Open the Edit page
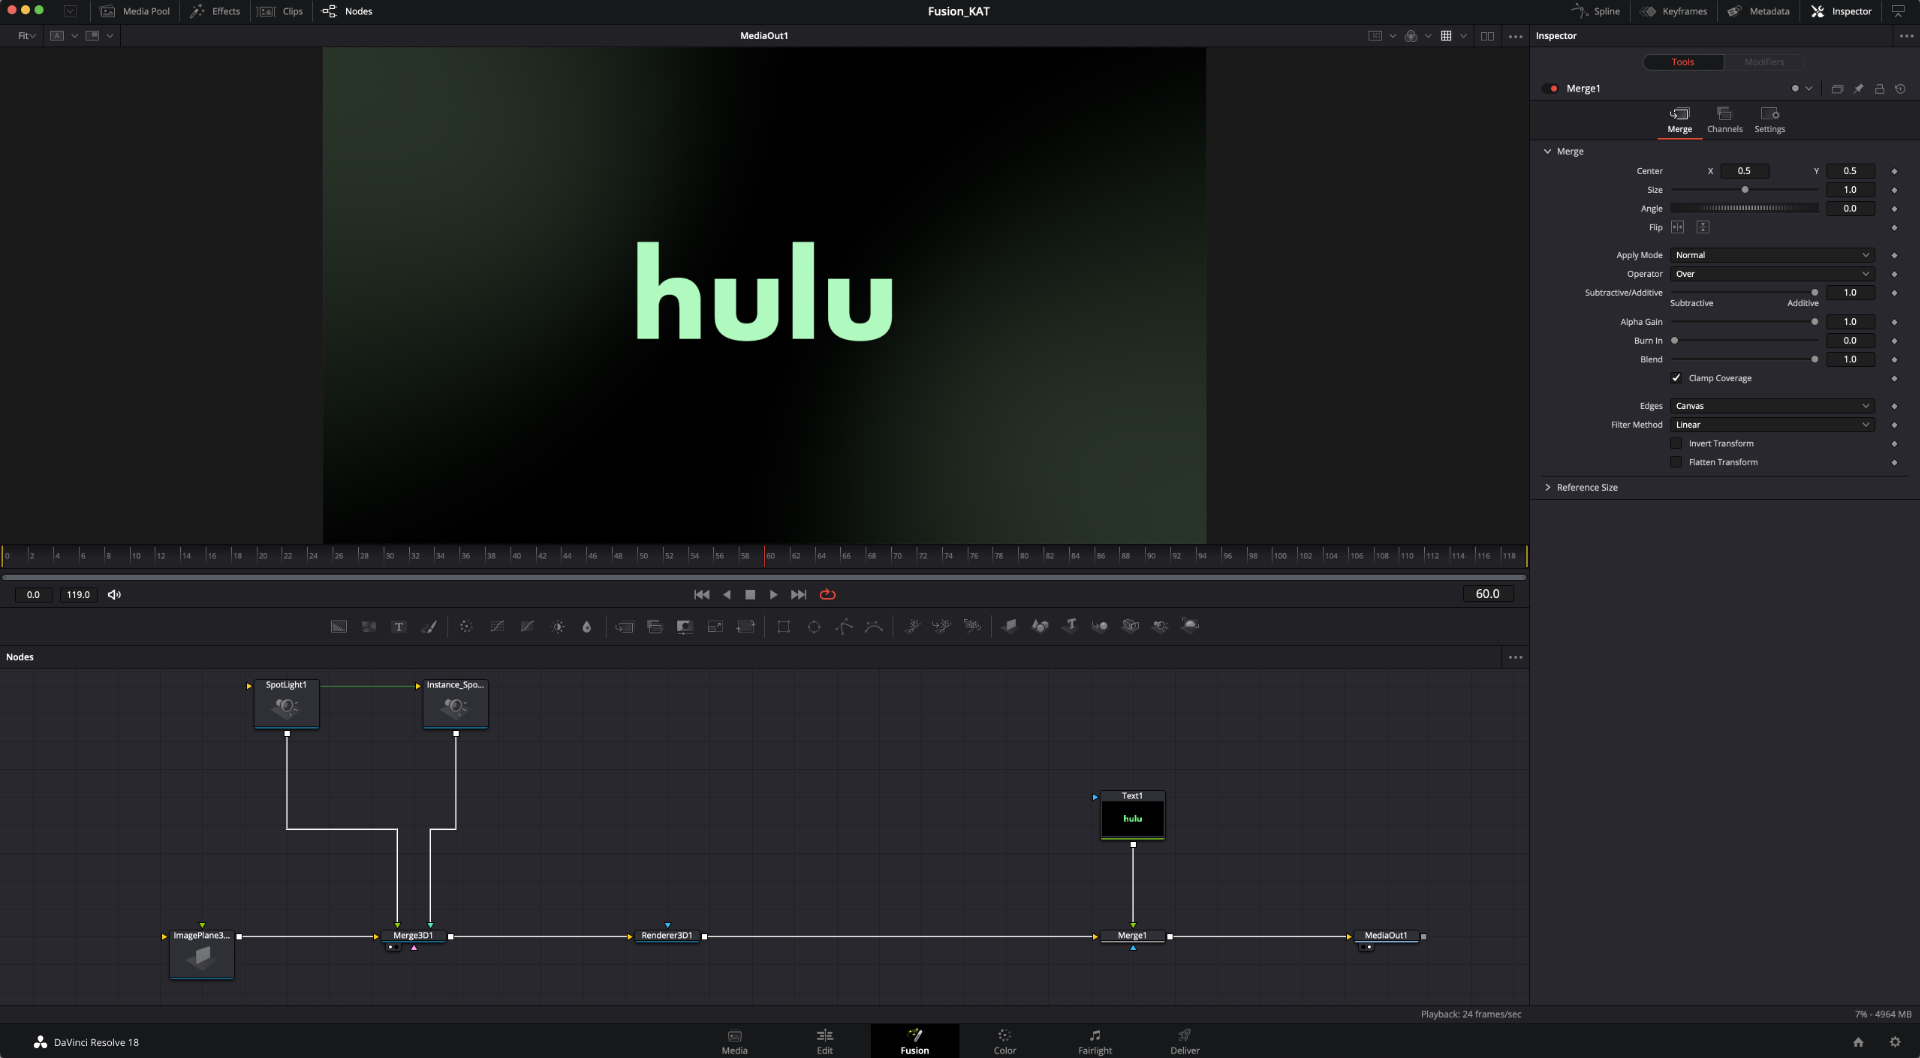Image resolution: width=1920 pixels, height=1058 pixels. 824,1041
